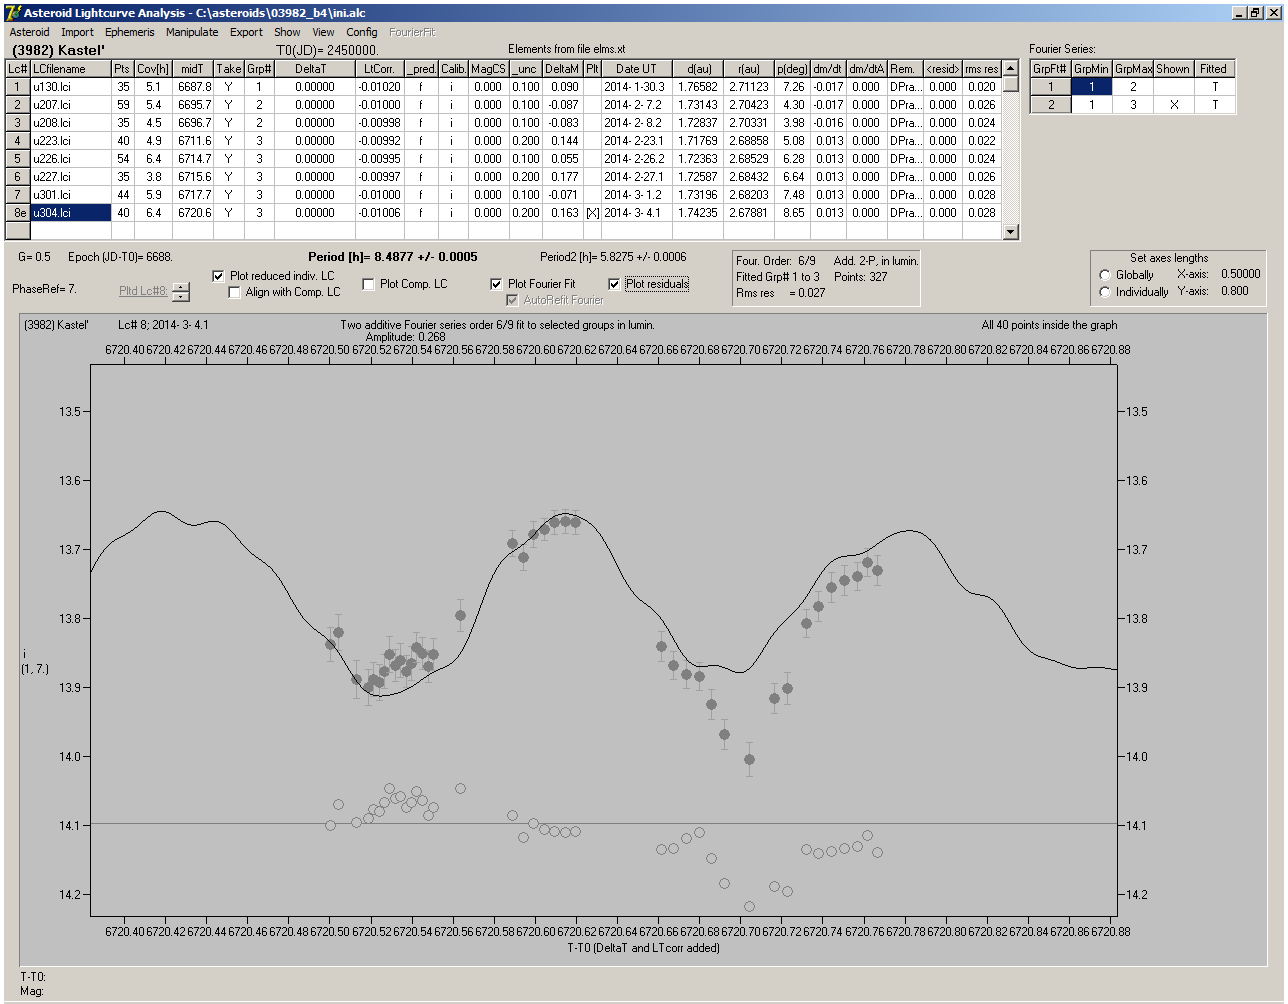1288x1004 pixels.
Task: Open the Manipulate menu
Action: pos(192,32)
